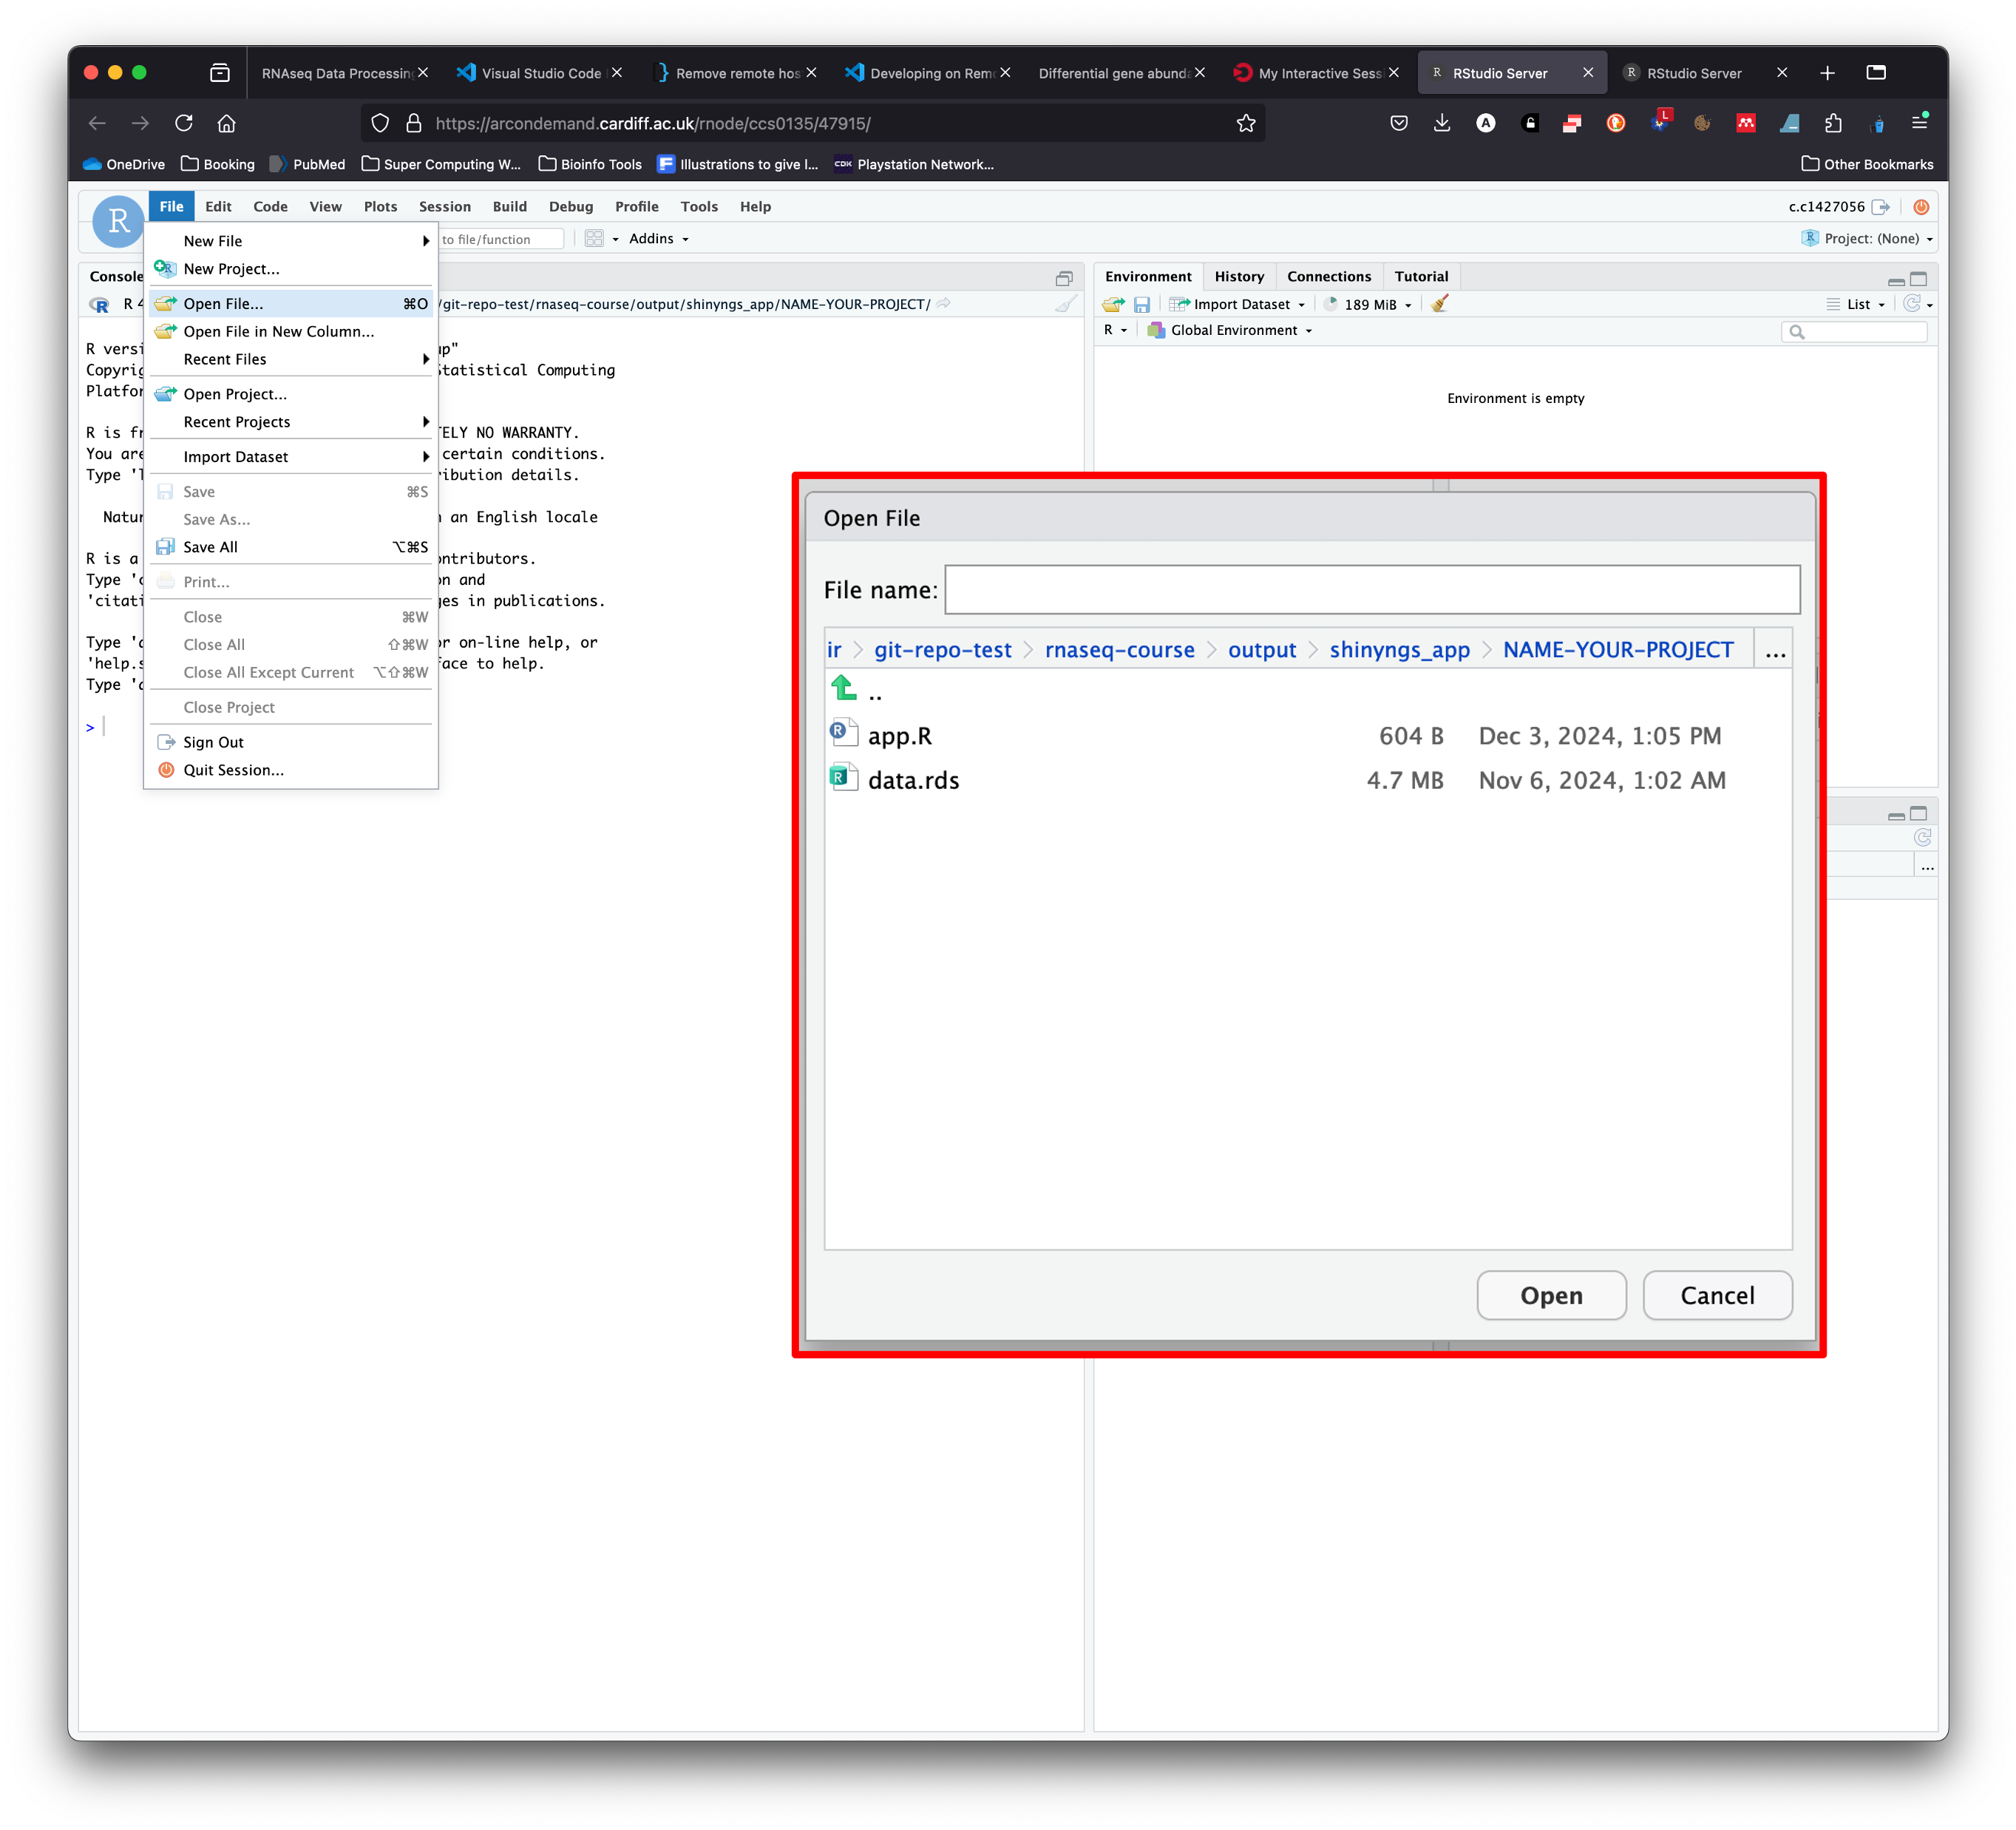Click the load workspace folder icon
This screenshot has width=2016, height=1830.
click(x=1113, y=304)
